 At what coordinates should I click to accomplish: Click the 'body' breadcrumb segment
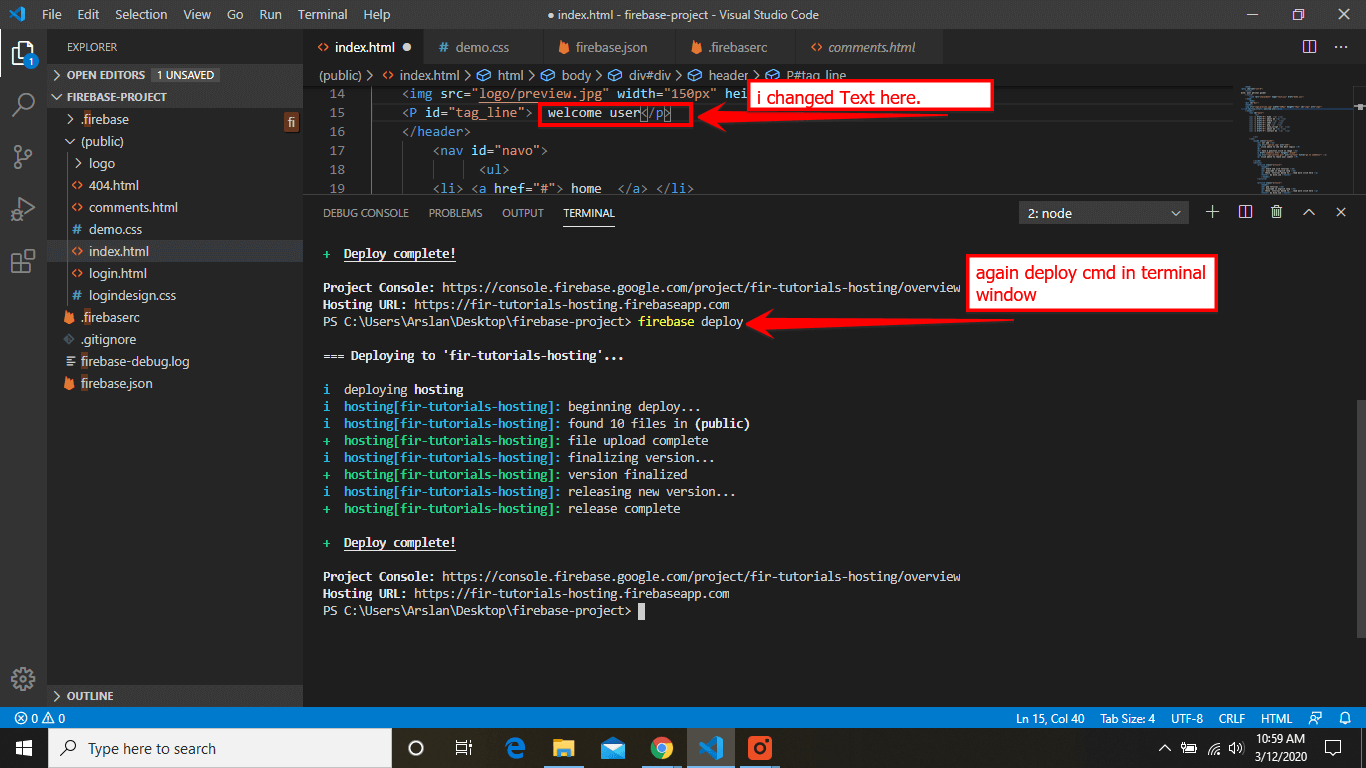coord(576,75)
